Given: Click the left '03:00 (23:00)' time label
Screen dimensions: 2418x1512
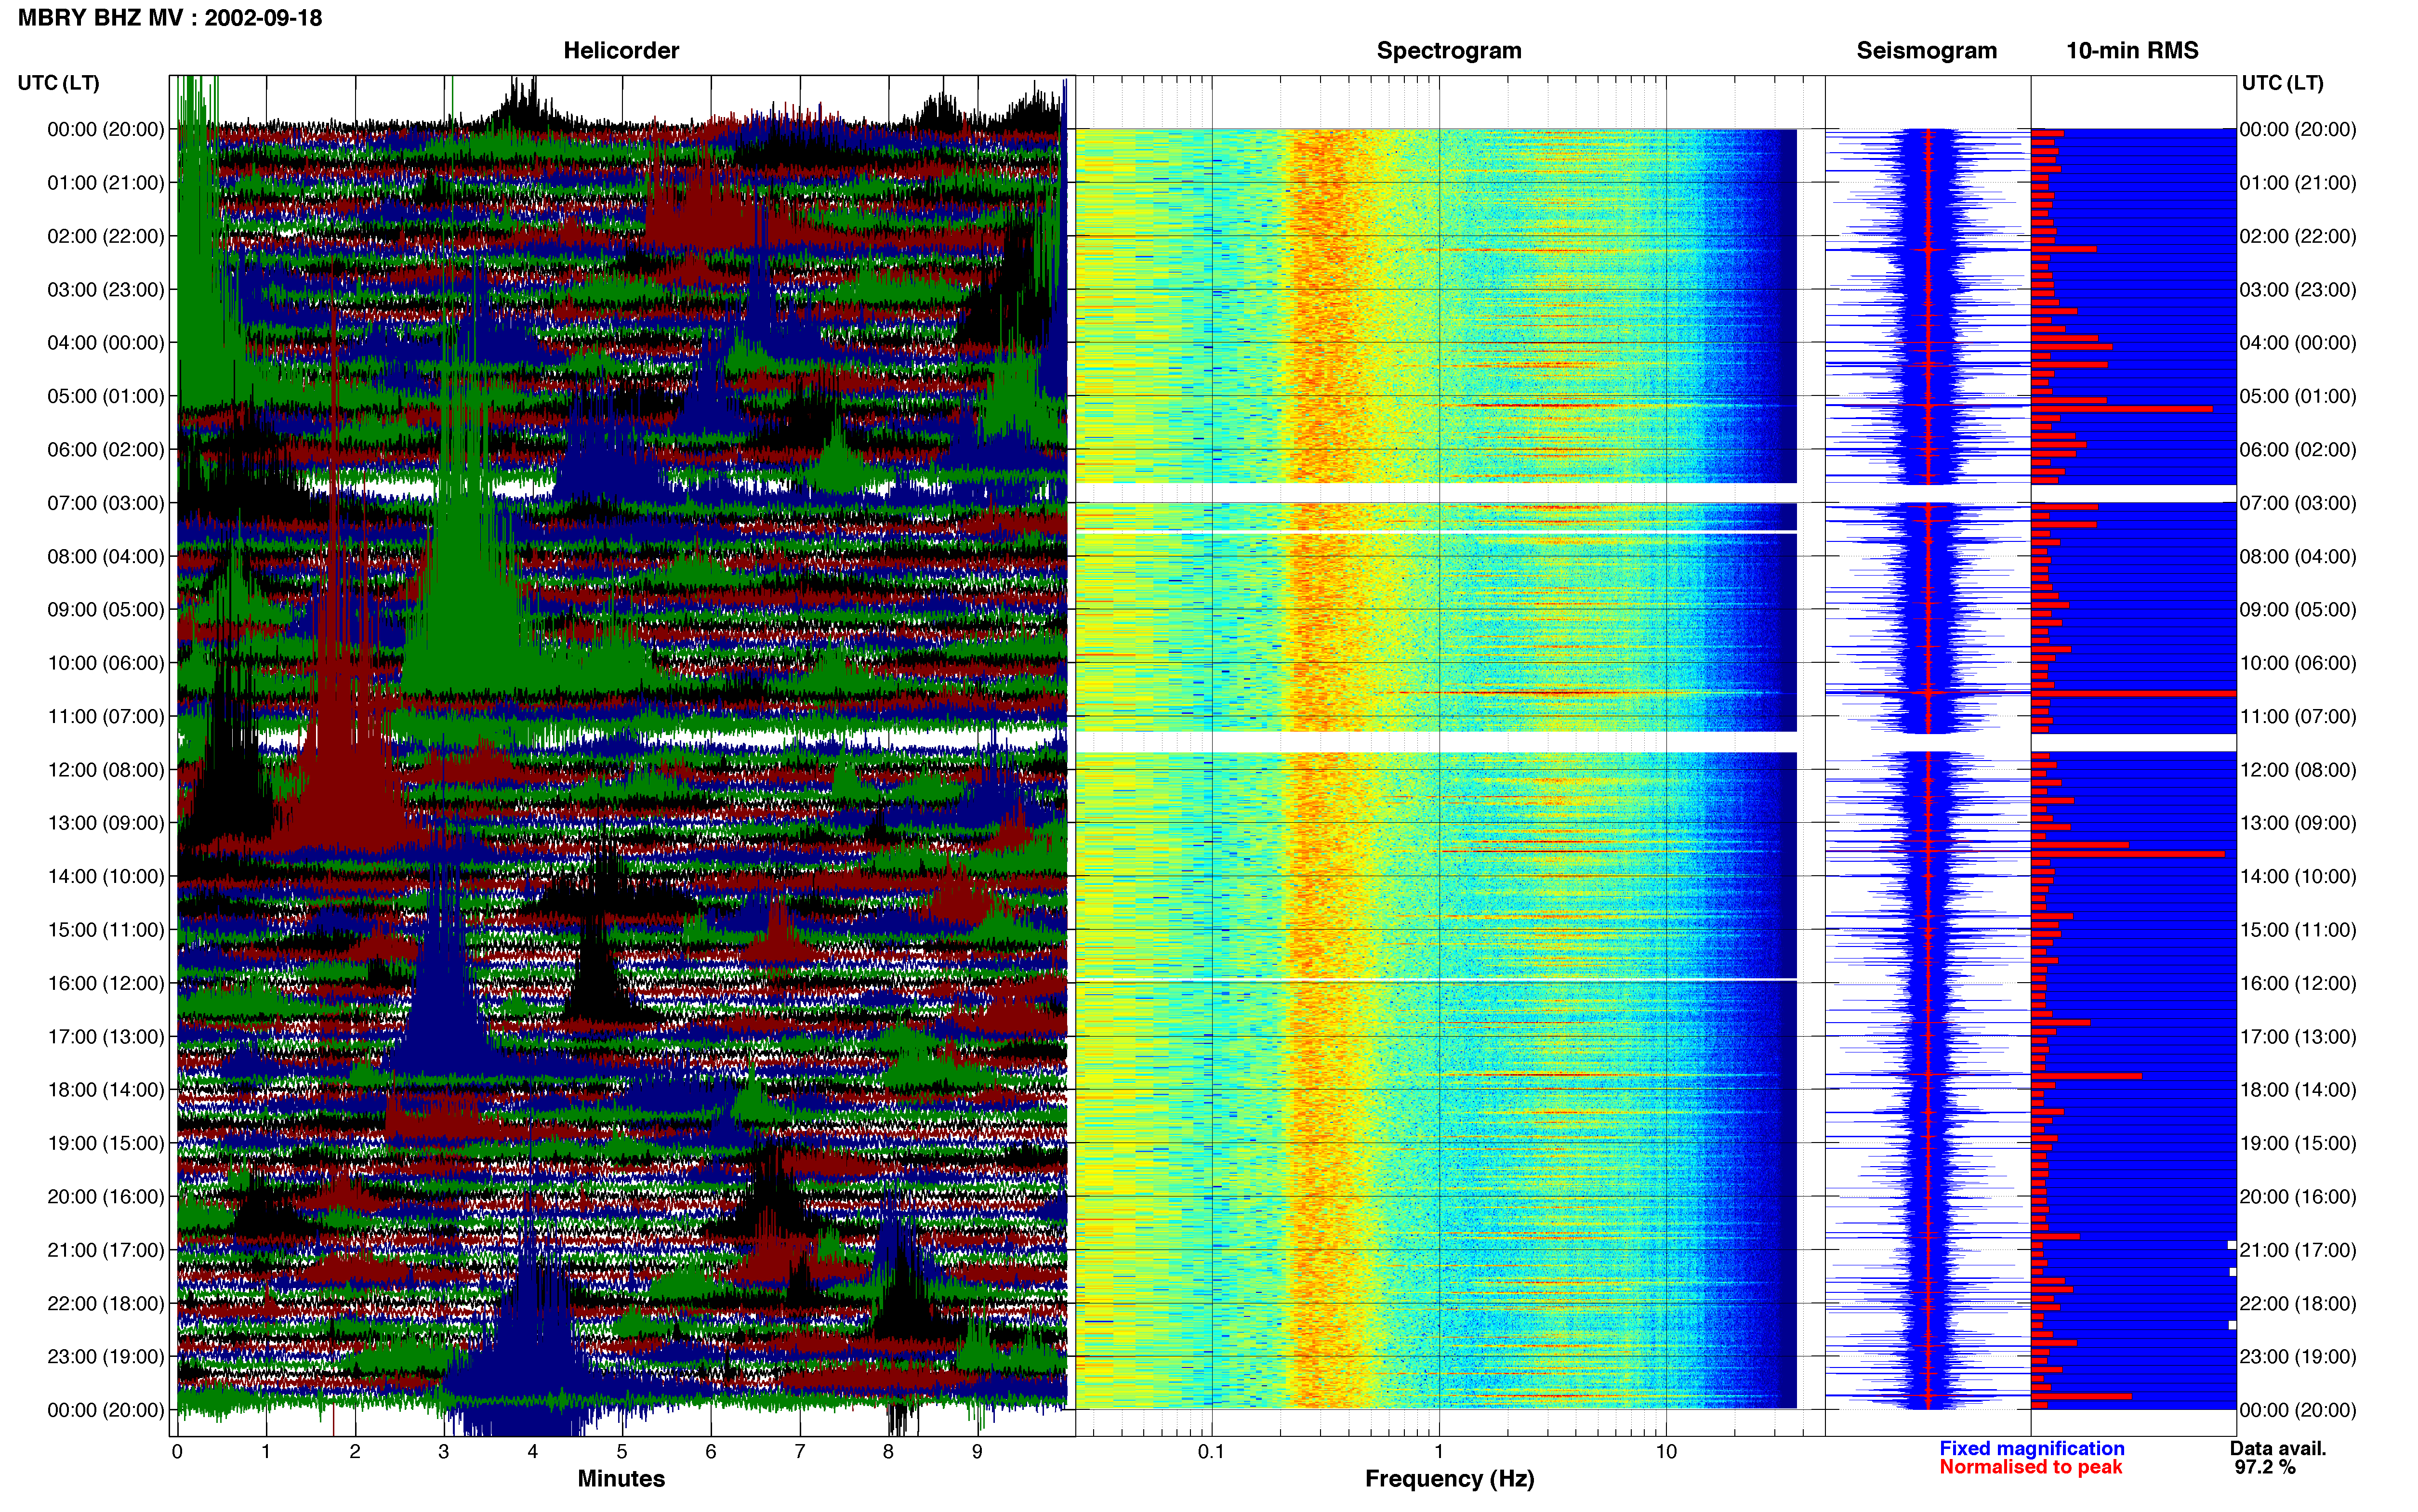Looking at the screenshot, I should 106,290.
